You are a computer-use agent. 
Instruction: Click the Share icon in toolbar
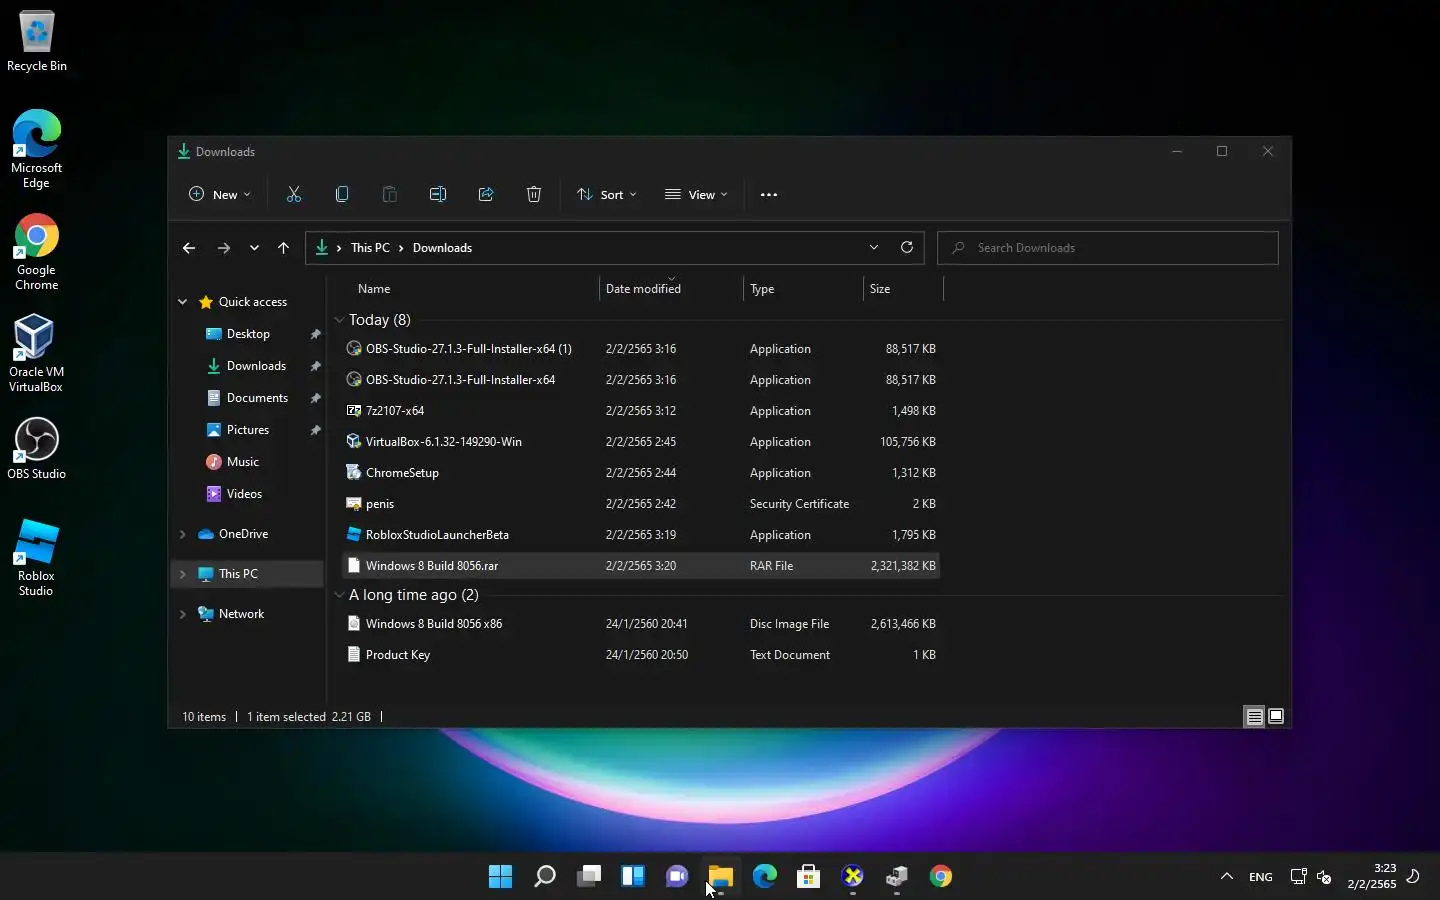(x=486, y=195)
